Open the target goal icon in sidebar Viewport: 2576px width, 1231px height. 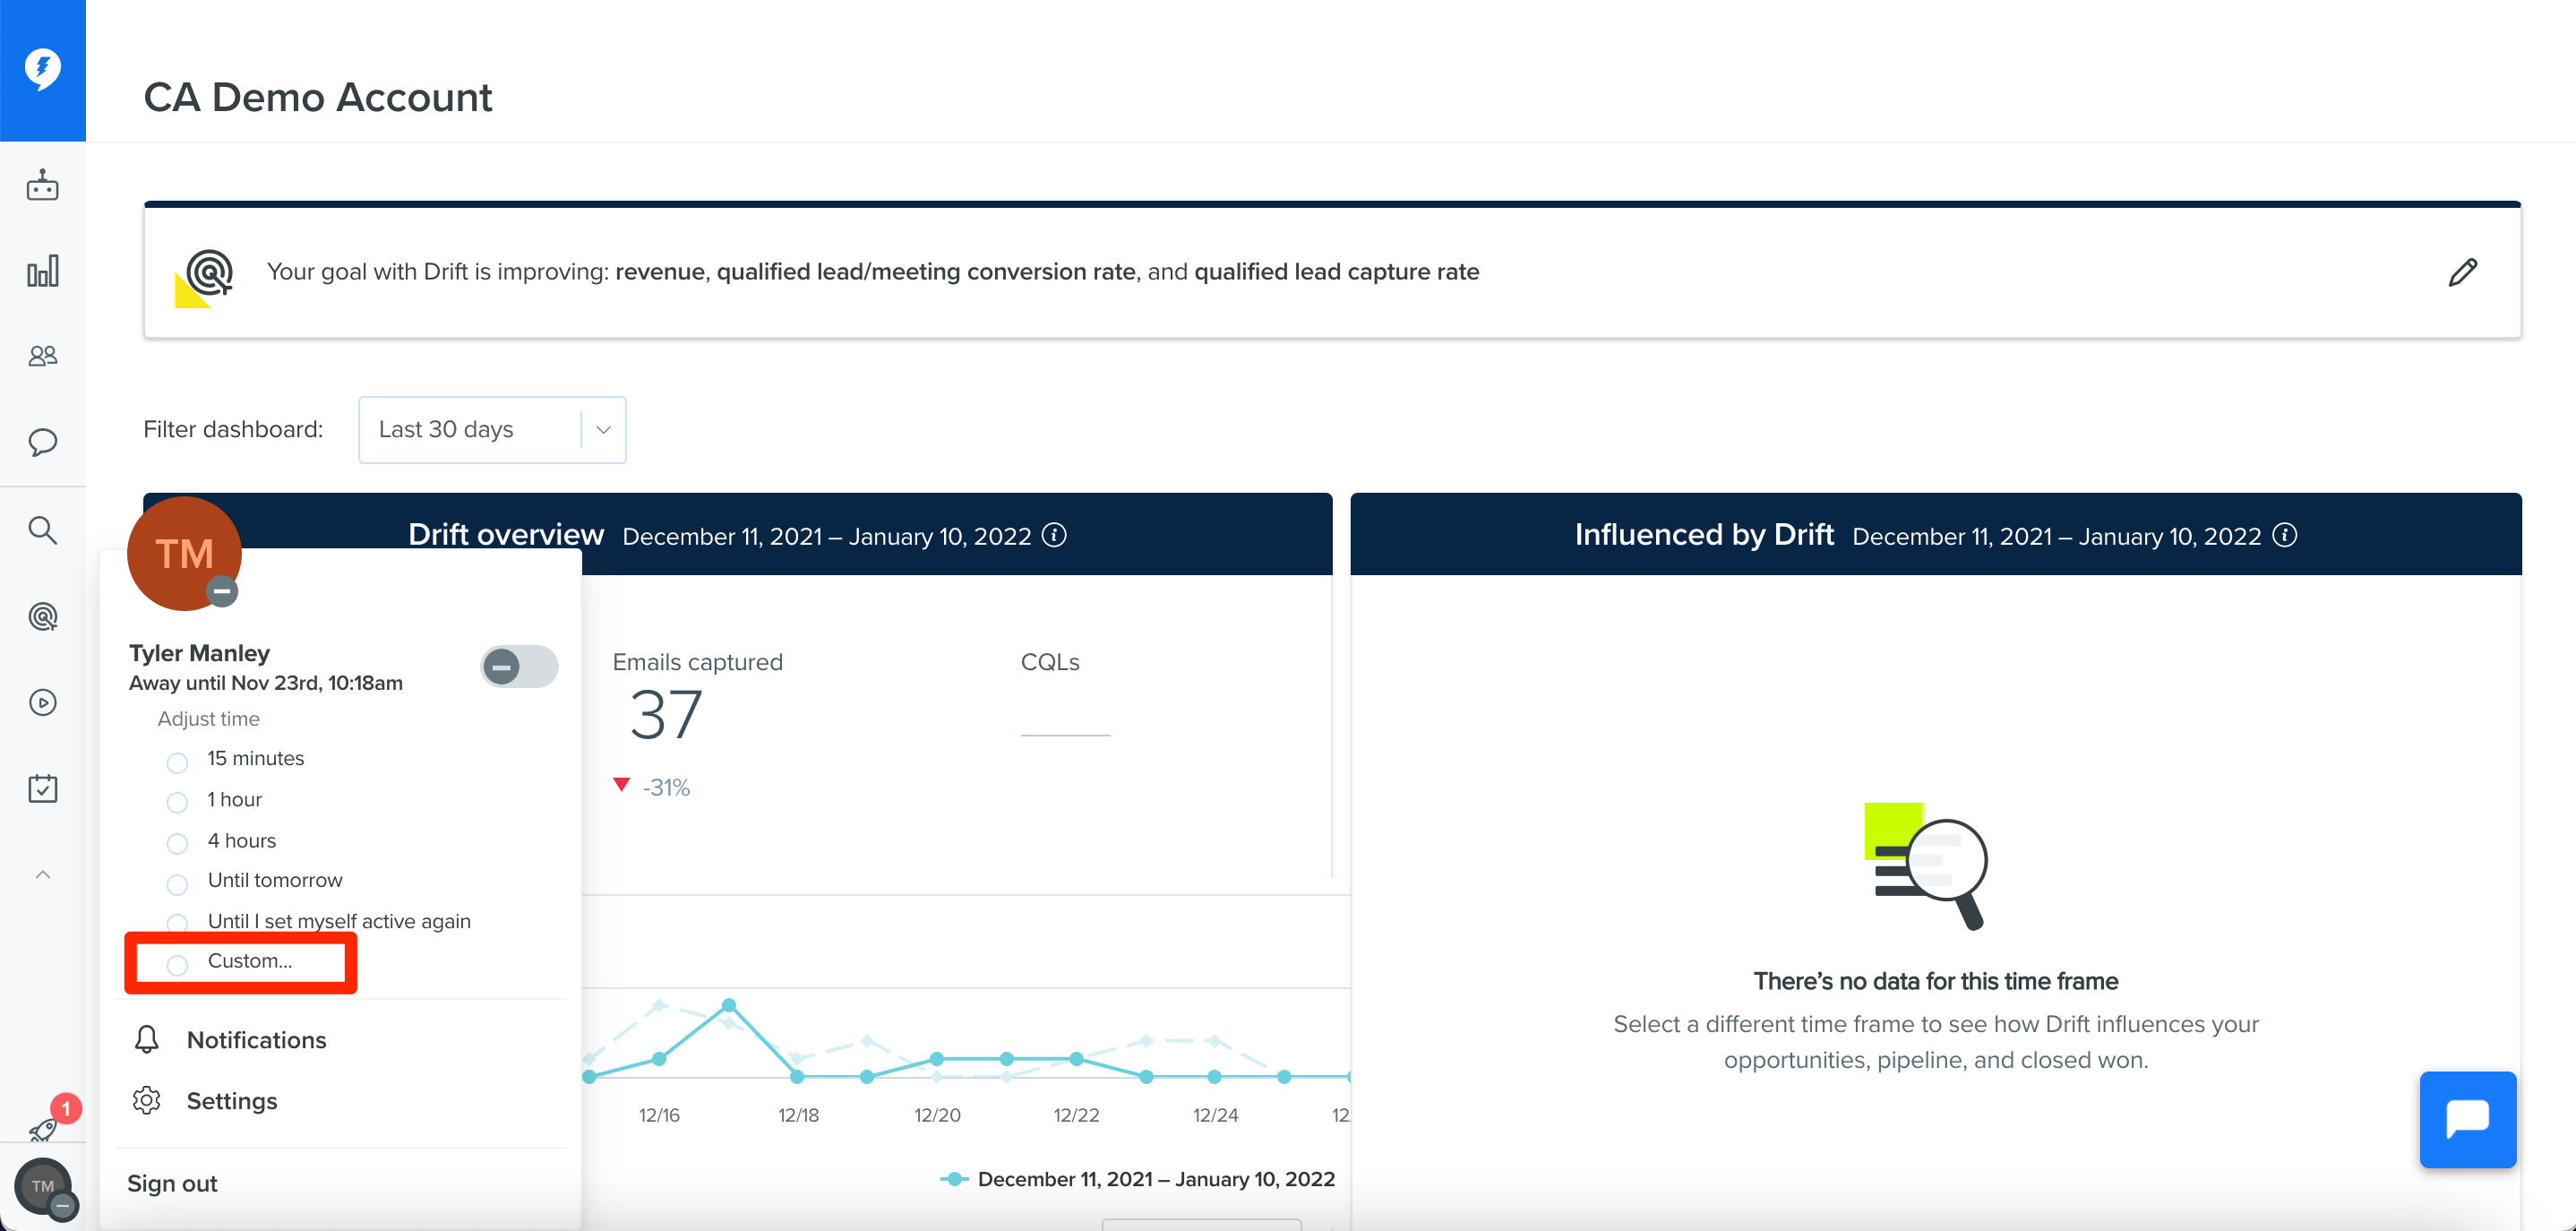pos(42,616)
